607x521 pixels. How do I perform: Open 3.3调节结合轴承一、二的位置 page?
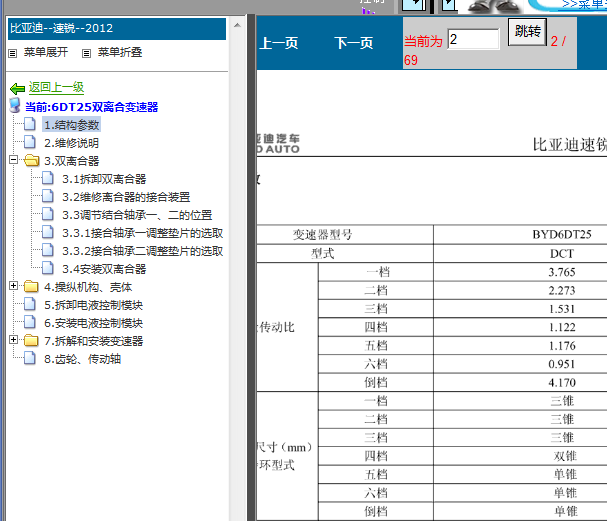[137, 215]
